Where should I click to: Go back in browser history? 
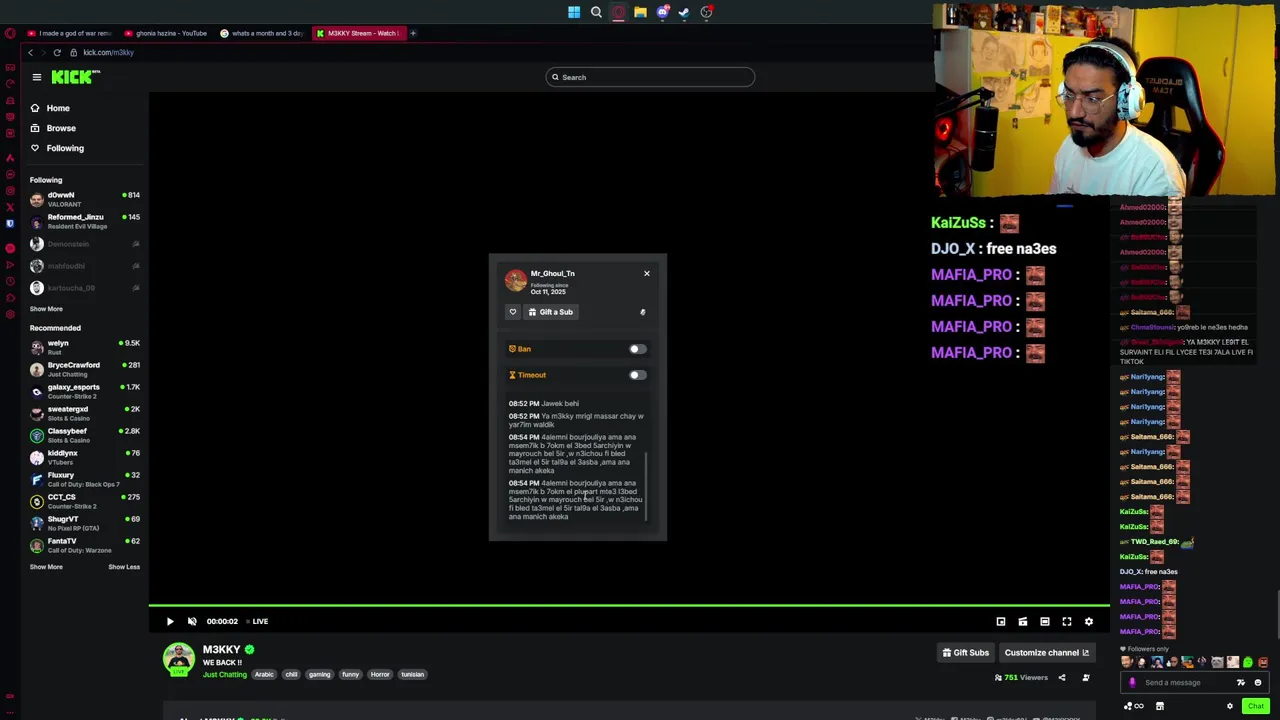click(x=31, y=52)
